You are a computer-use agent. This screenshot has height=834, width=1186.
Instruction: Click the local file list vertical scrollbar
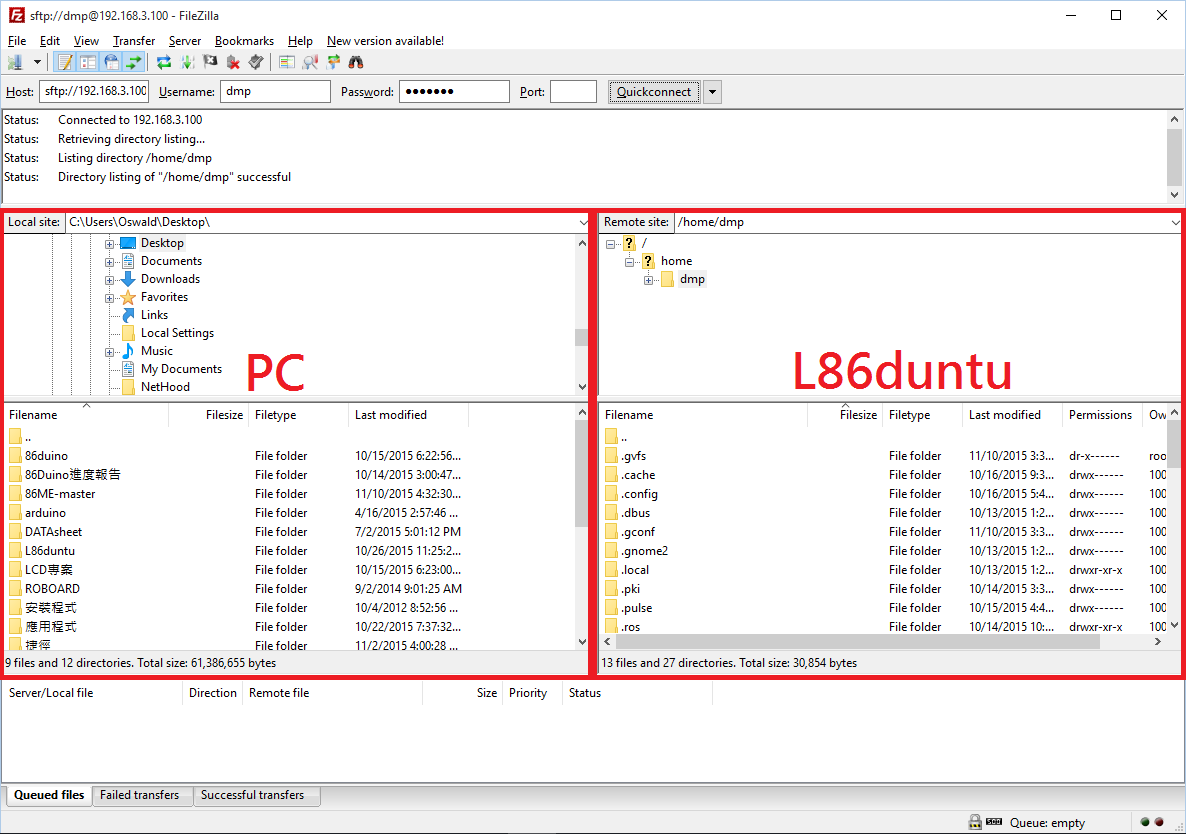point(582,473)
